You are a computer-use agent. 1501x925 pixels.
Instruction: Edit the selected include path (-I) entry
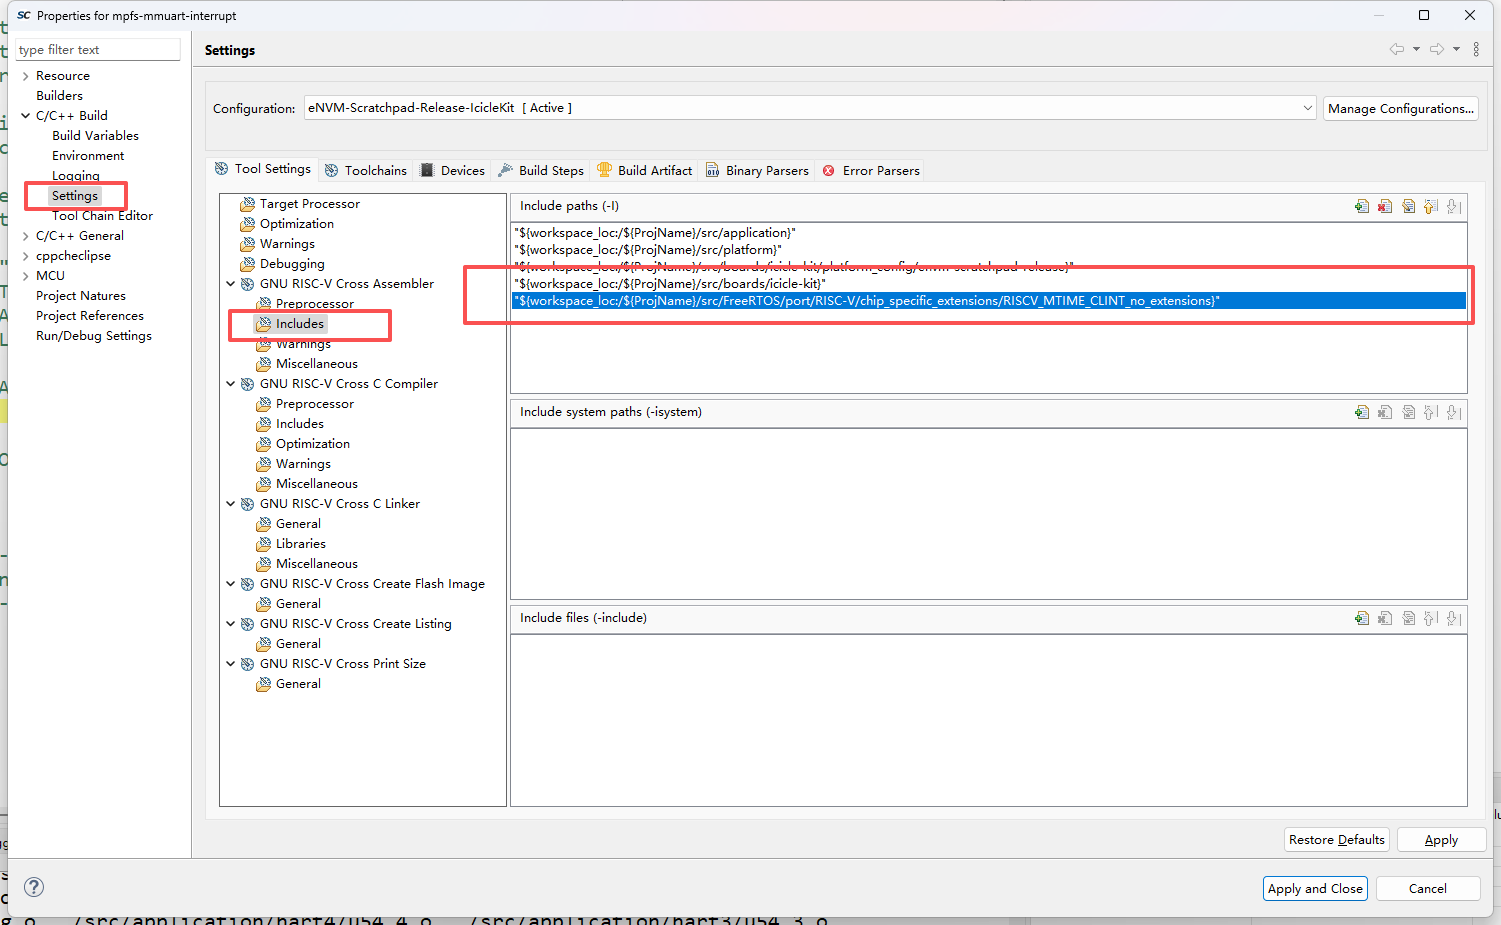coord(1408,206)
